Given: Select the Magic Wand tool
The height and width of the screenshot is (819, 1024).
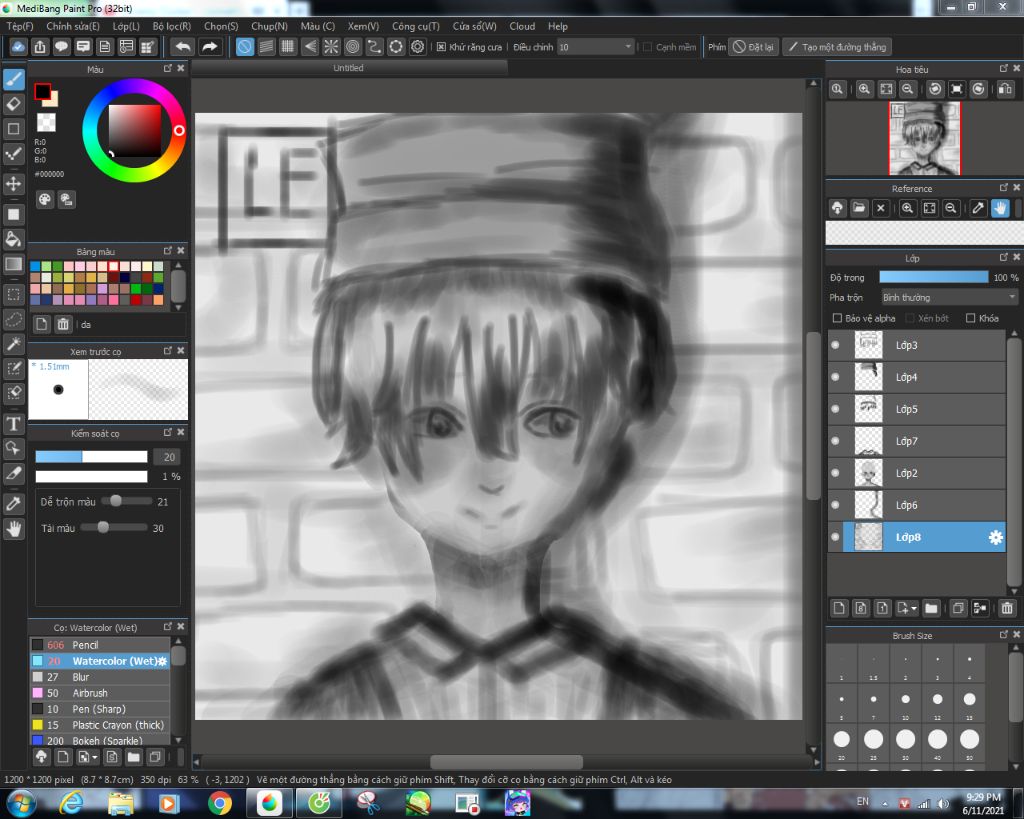Looking at the screenshot, I should point(14,344).
